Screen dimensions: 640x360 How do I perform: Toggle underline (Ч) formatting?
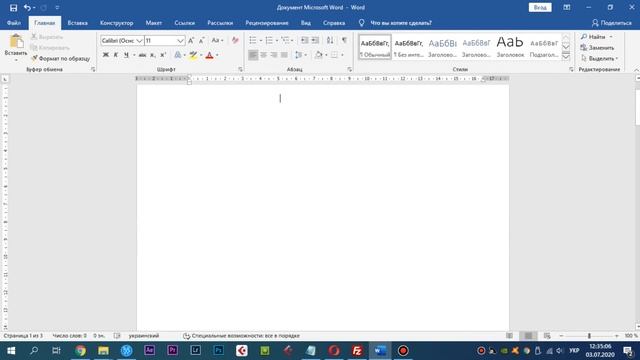pyautogui.click(x=126, y=55)
